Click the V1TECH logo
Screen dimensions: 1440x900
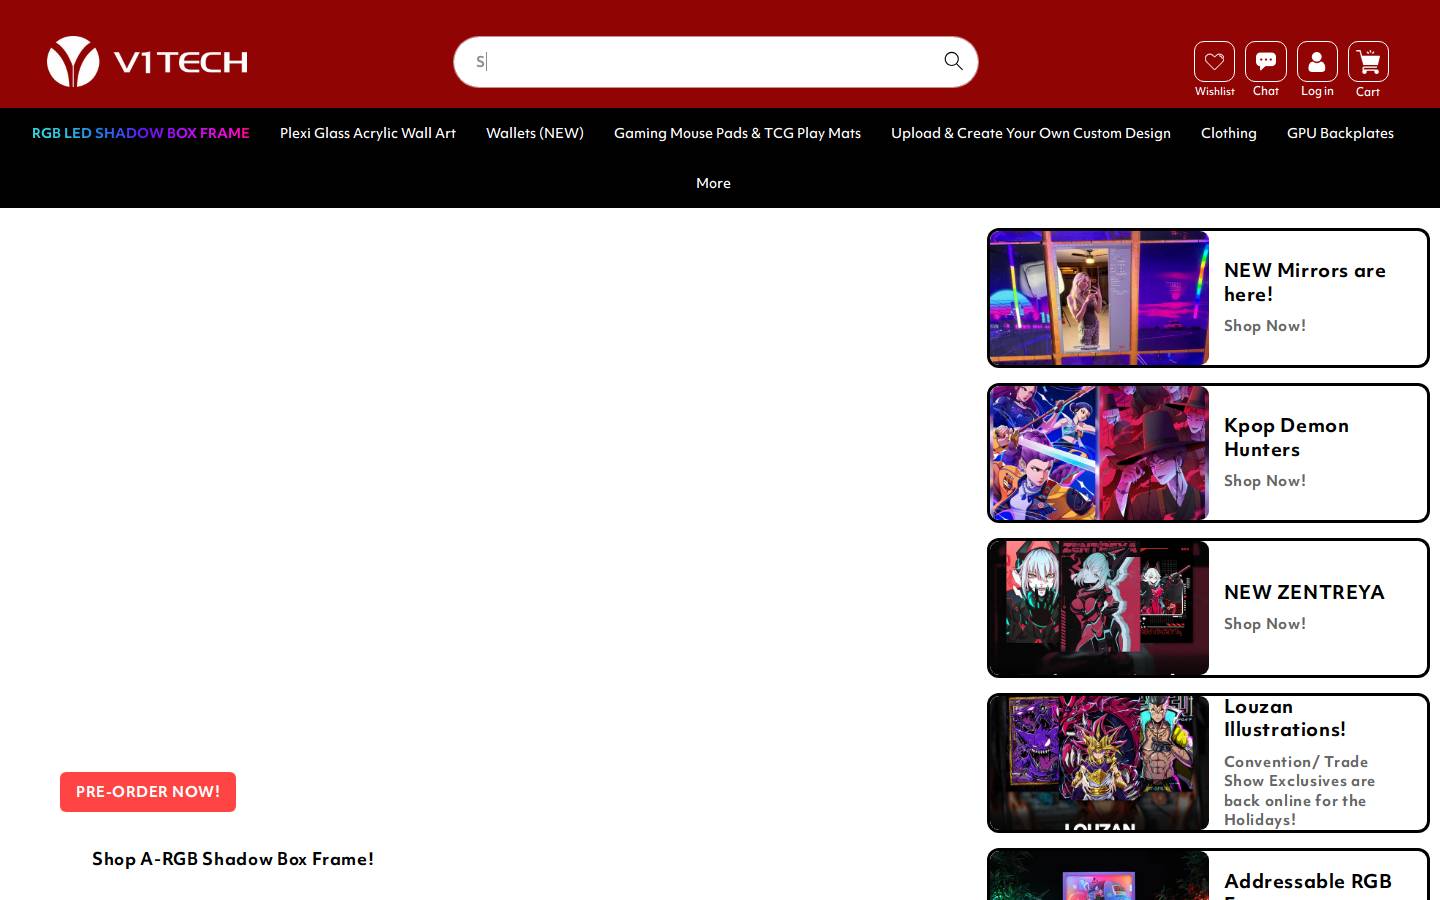[147, 62]
